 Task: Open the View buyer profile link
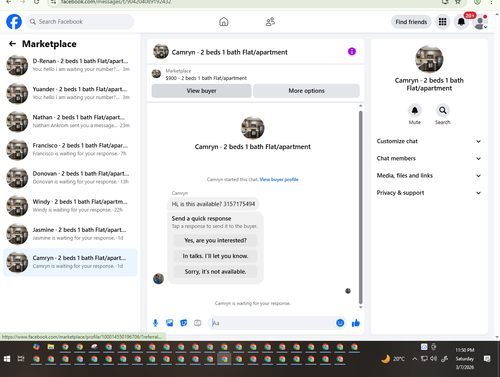[279, 179]
